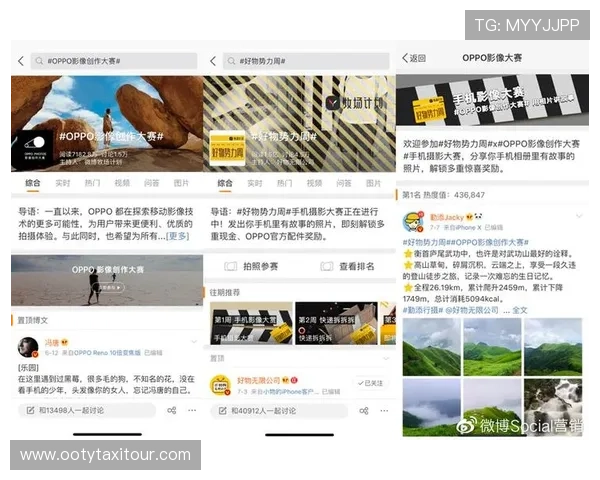Image resolution: width=600 pixels, height=480 pixels.
Task: Open bottom-right waterfall photo
Action: (x=553, y=407)
